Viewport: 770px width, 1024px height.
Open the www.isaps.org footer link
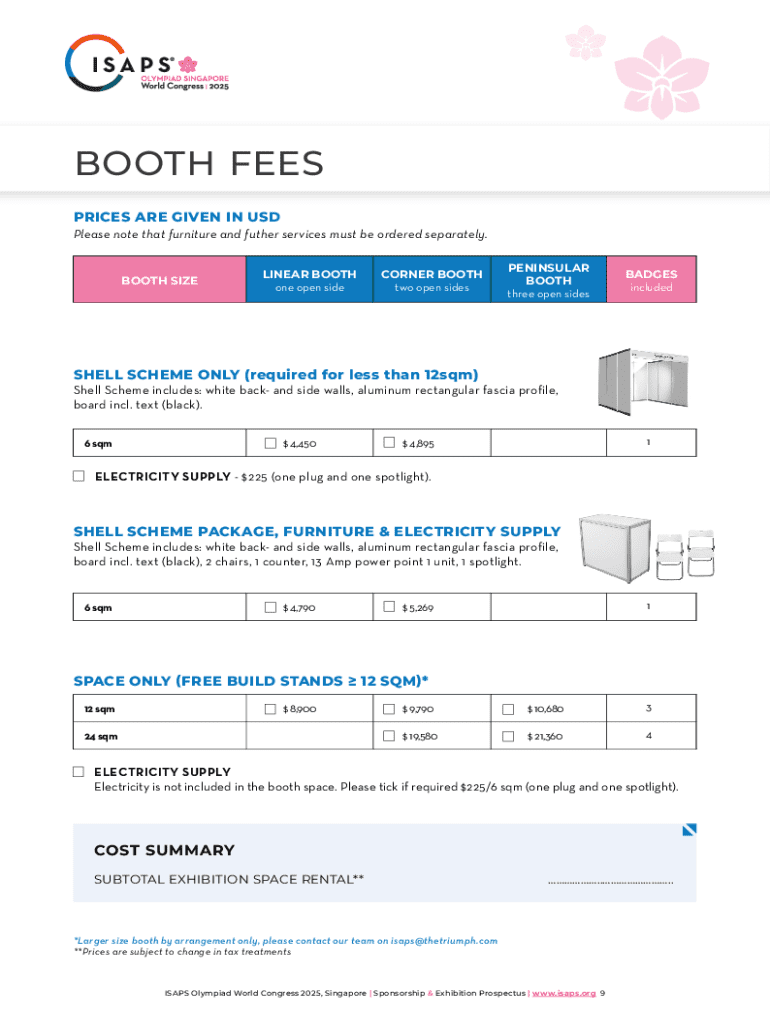[x=563, y=994]
